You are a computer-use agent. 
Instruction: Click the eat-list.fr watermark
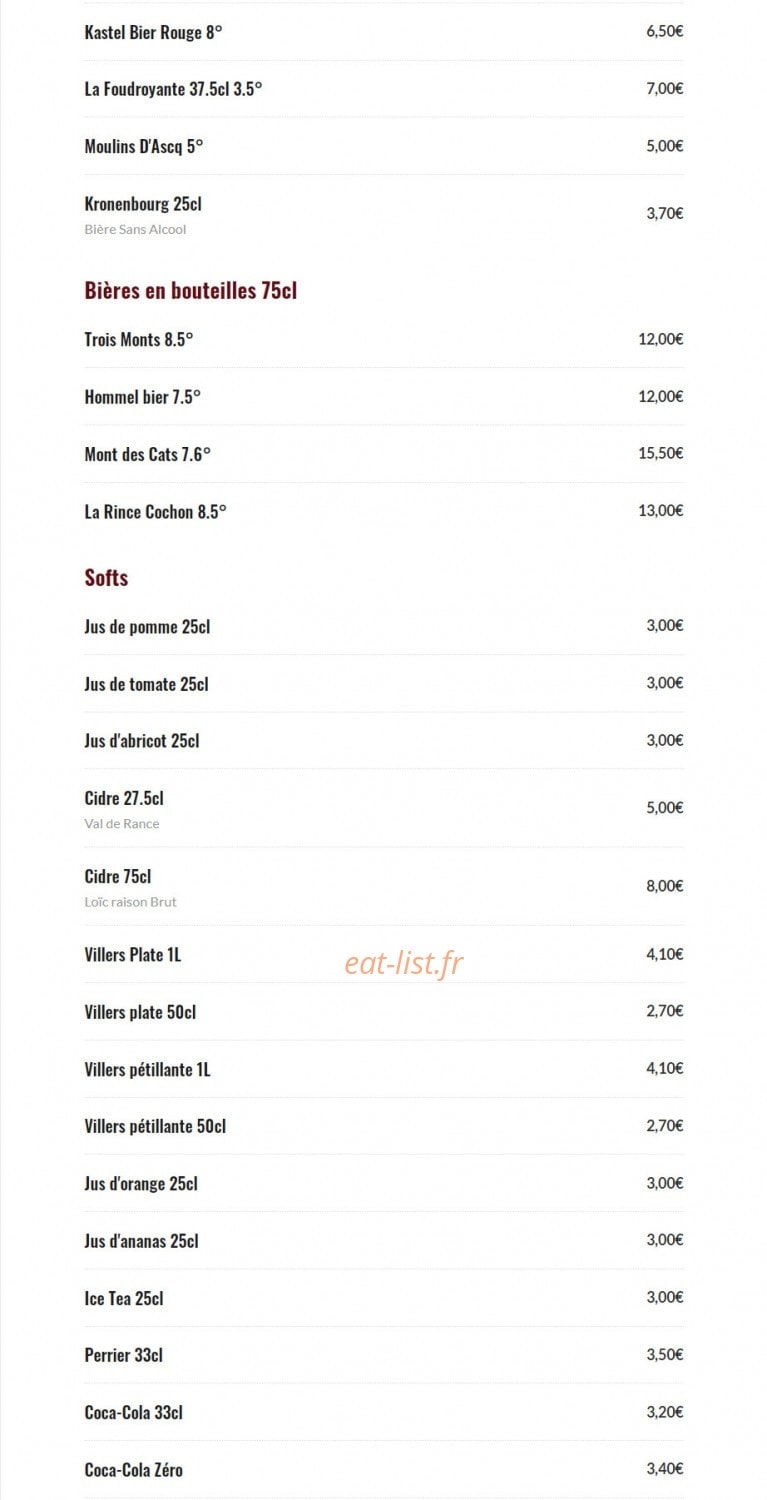[404, 962]
